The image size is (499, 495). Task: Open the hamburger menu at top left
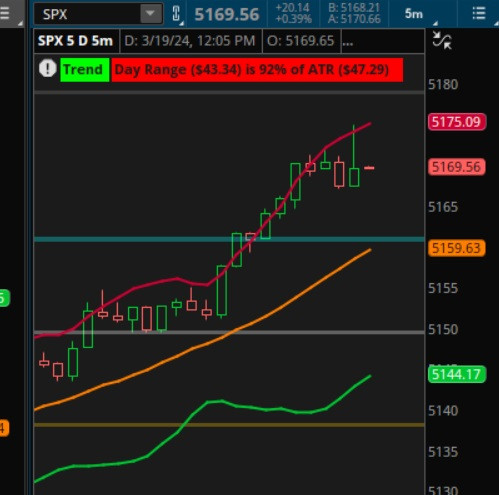point(5,14)
